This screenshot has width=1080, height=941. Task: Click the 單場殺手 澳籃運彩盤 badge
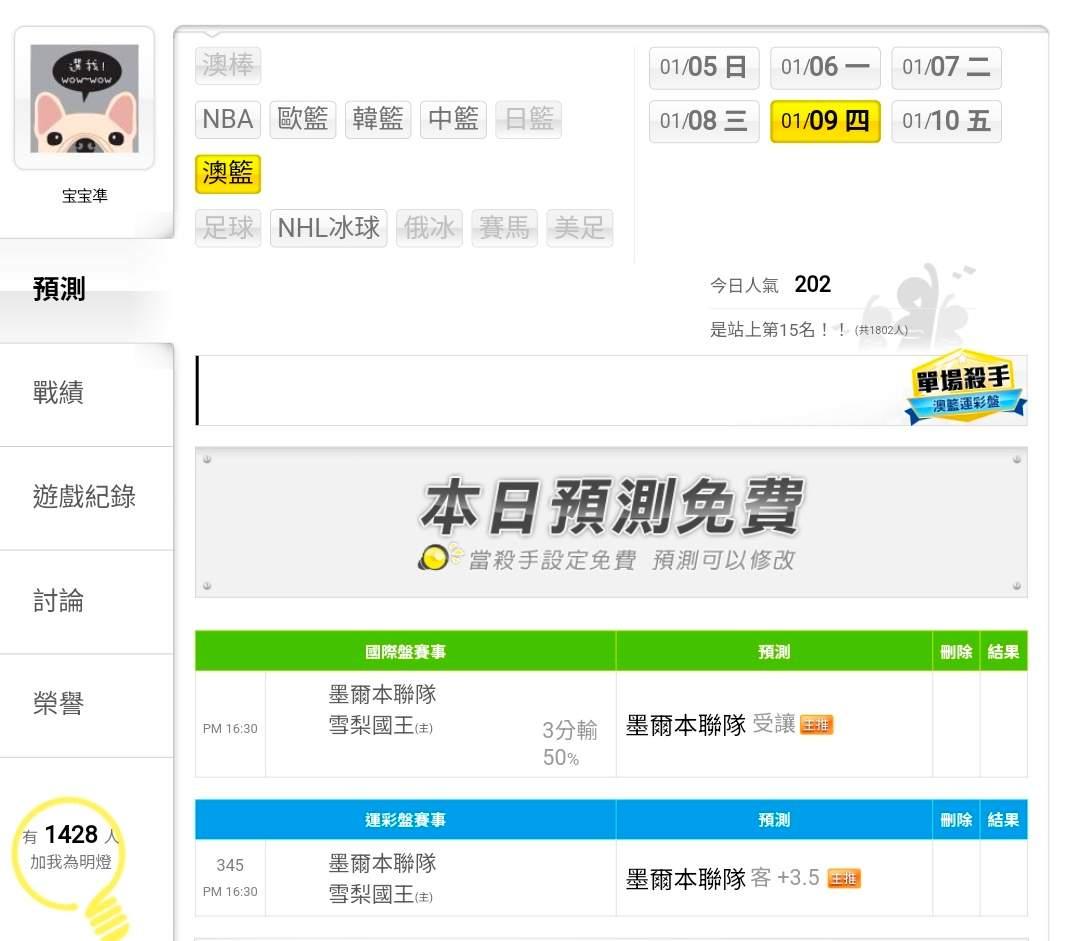[x=964, y=387]
